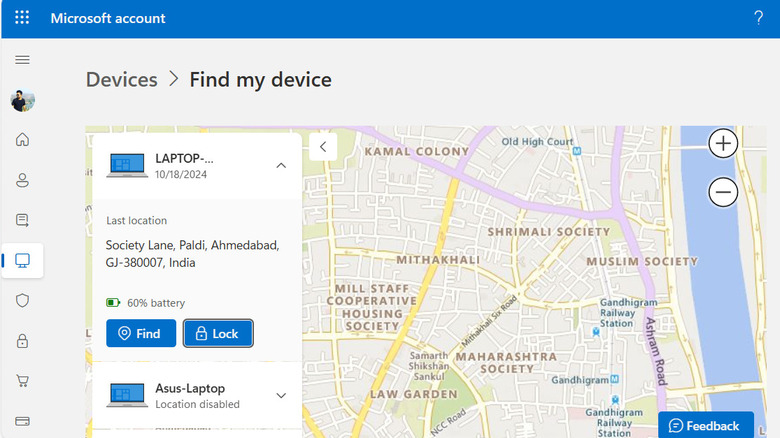Open the Privacy padlock icon in sidebar
This screenshot has width=780, height=438.
pos(22,341)
